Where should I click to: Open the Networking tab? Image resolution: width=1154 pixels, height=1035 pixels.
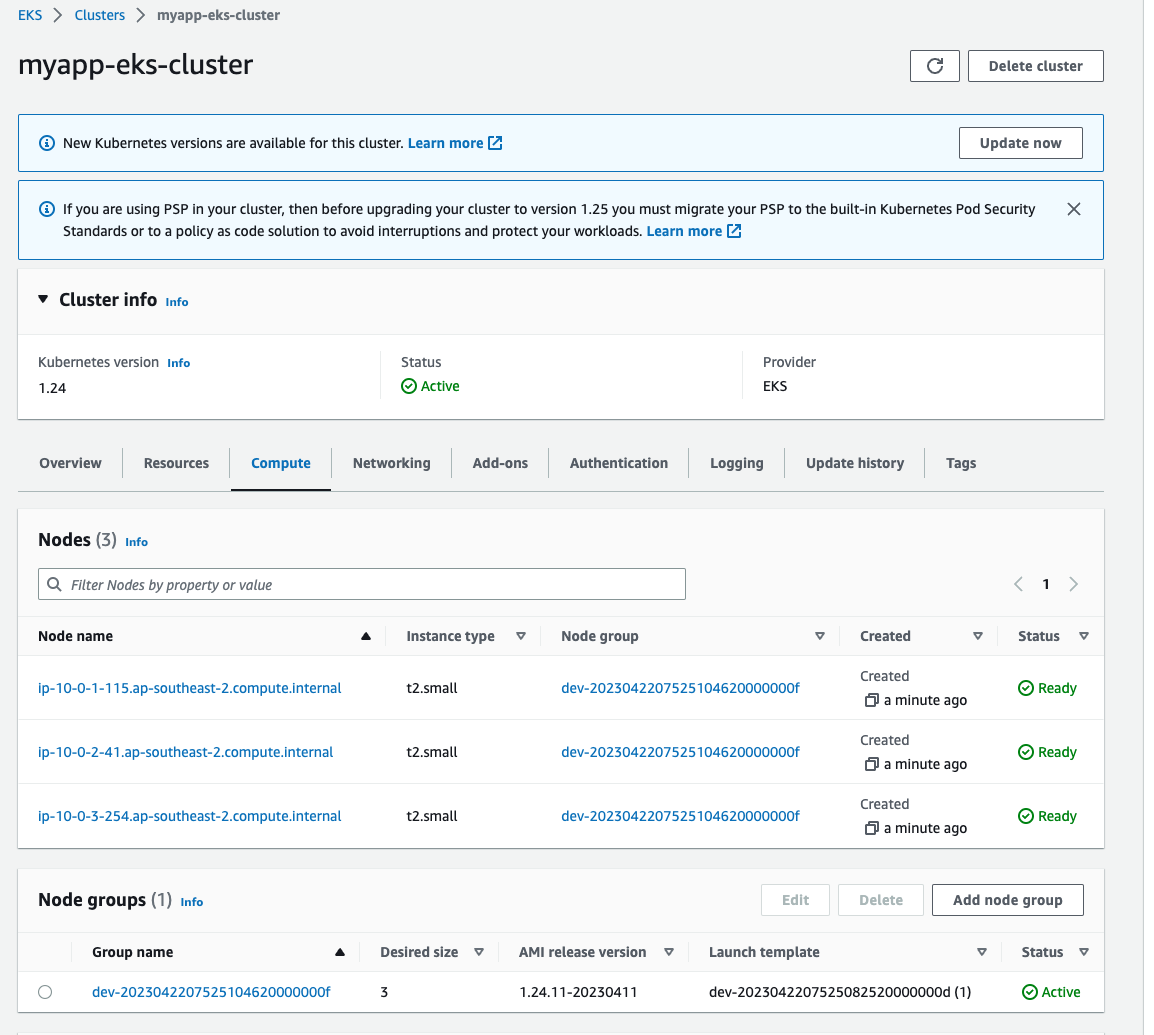[x=392, y=463]
